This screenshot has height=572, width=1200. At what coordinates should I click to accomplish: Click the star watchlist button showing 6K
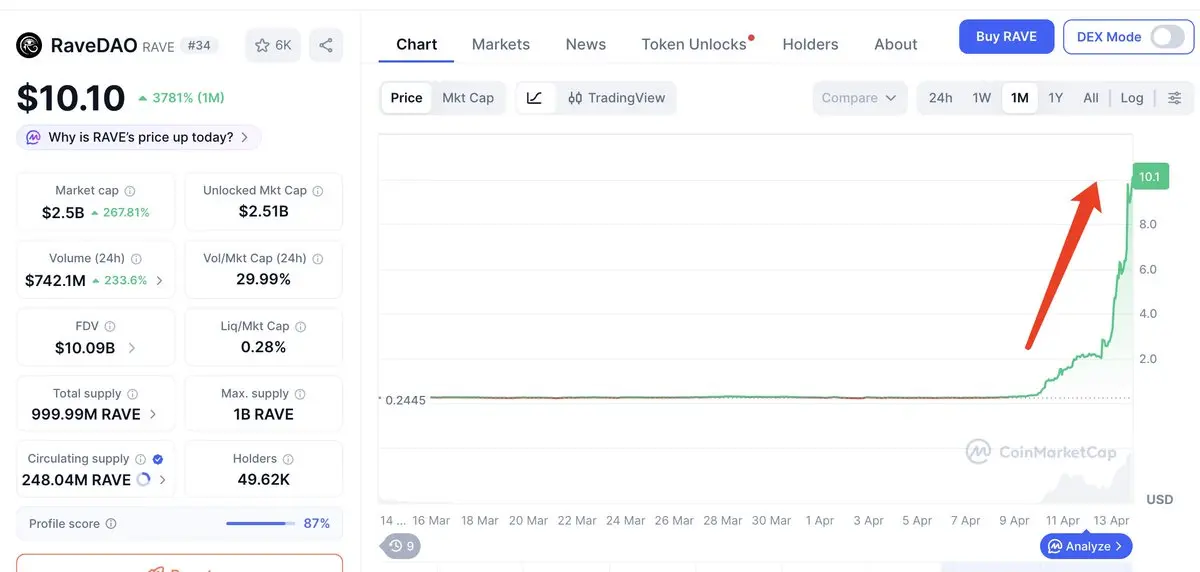(272, 45)
